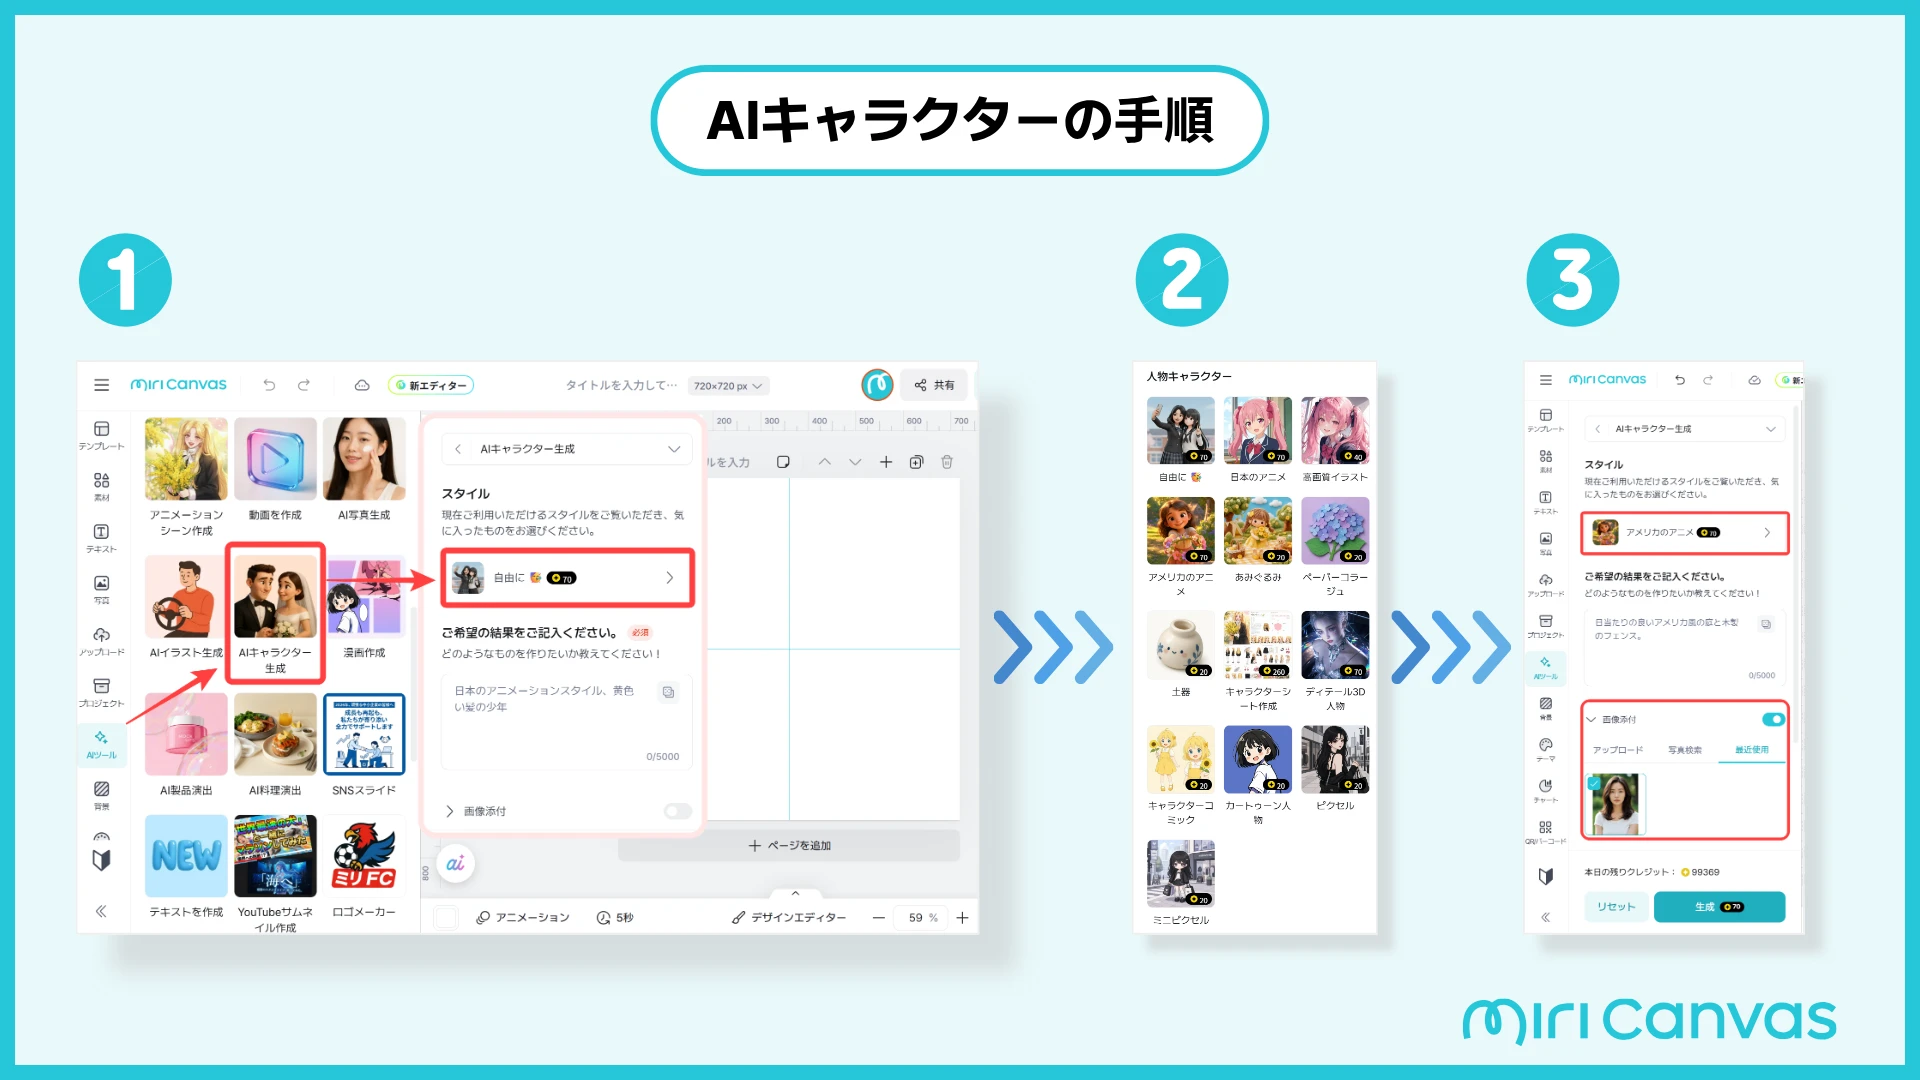The height and width of the screenshot is (1080, 1920).
Task: Select the 日本のアニメ character style thumbnail
Action: 1257,430
